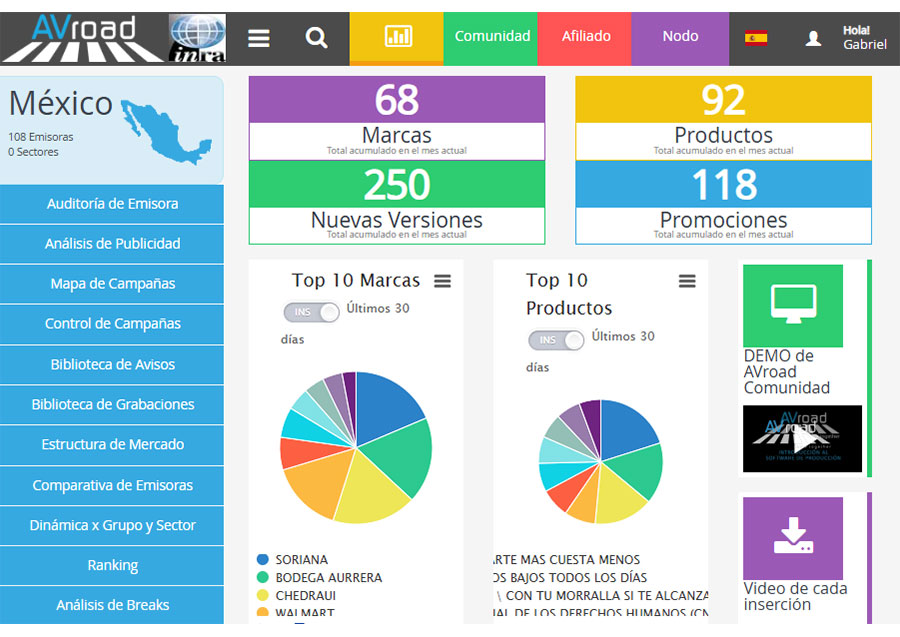900x637 pixels.
Task: Select the yellow chart dashboard tab
Action: point(397,38)
